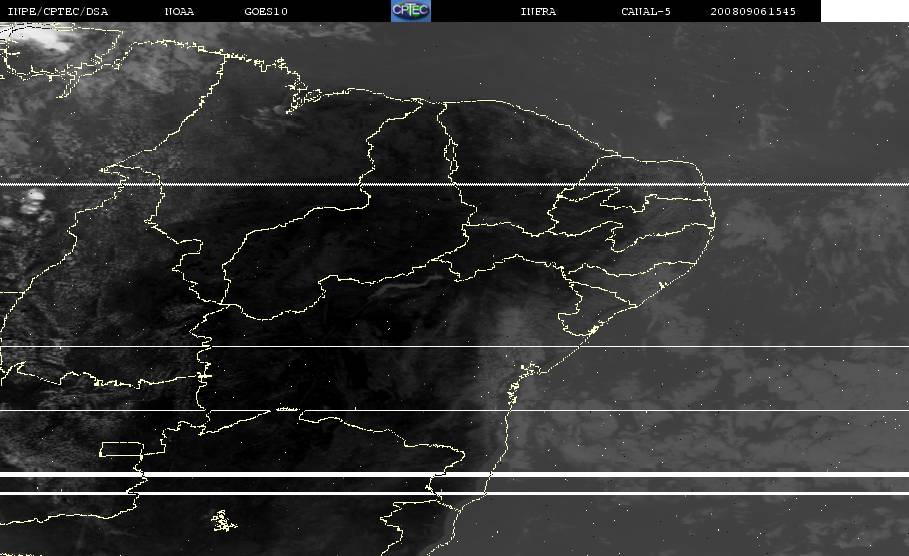Image resolution: width=909 pixels, height=556 pixels.
Task: Click the dotted yellow cluster near bottom
Action: click(223, 521)
